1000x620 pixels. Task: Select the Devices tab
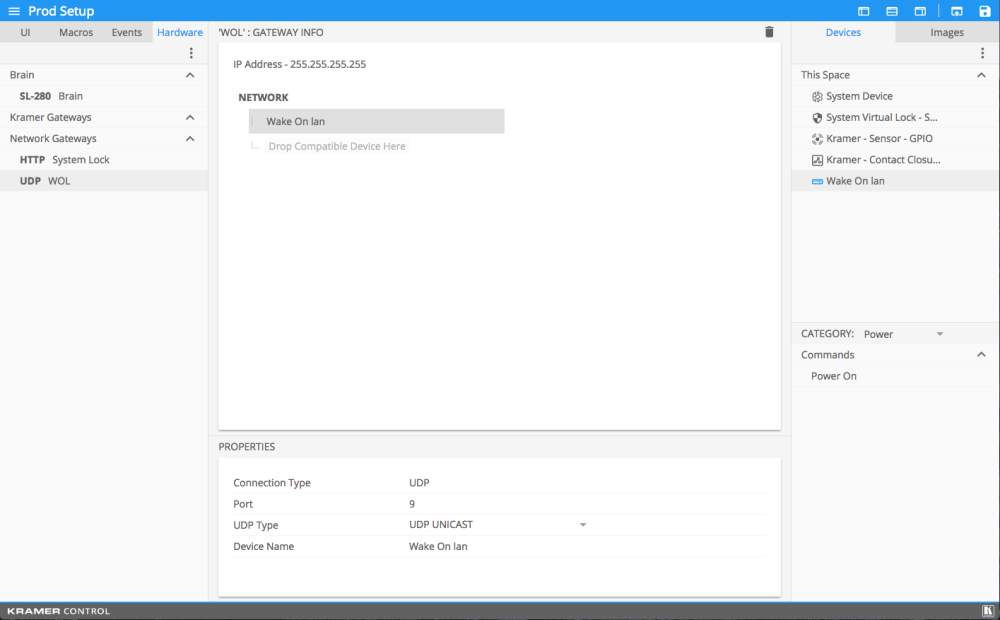[843, 32]
